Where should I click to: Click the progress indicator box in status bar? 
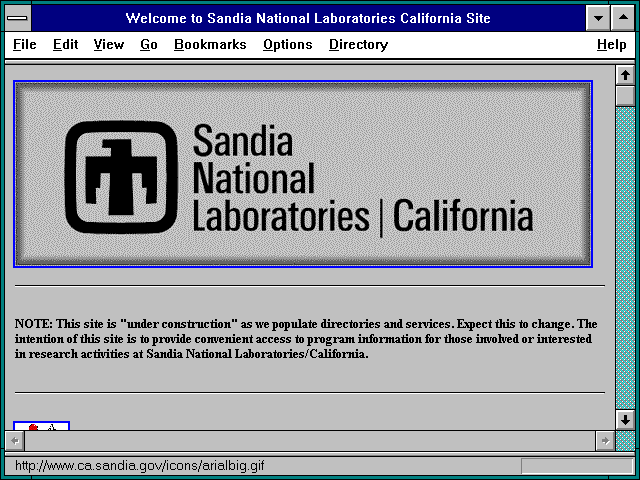click(x=577, y=466)
